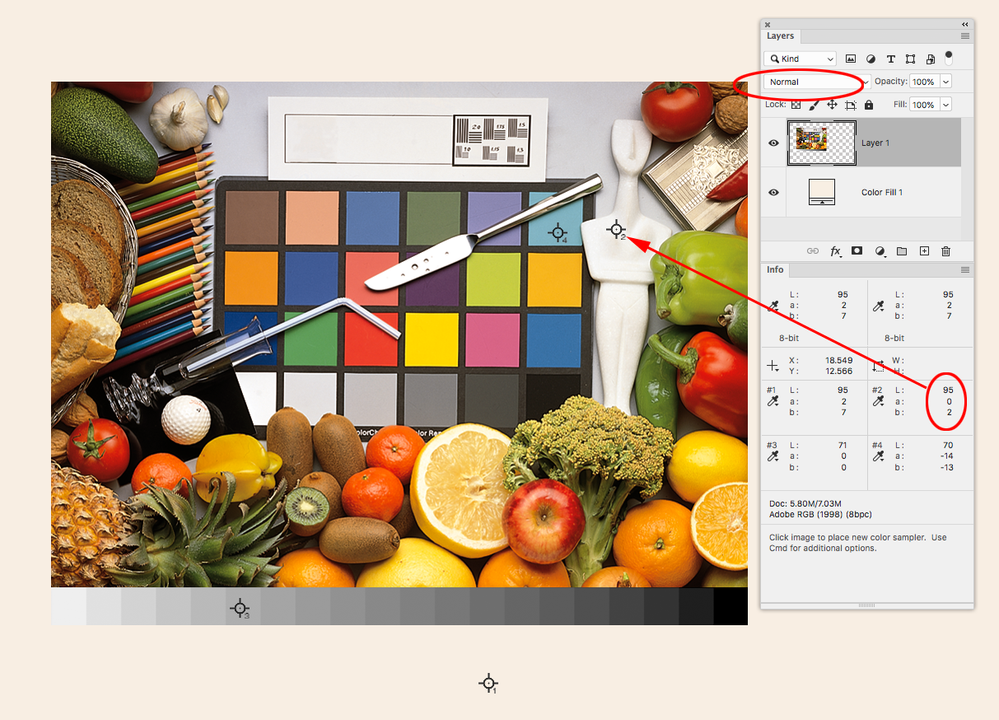Image resolution: width=999 pixels, height=720 pixels.
Task: Open sampler #4 eyedropper options
Action: [879, 456]
